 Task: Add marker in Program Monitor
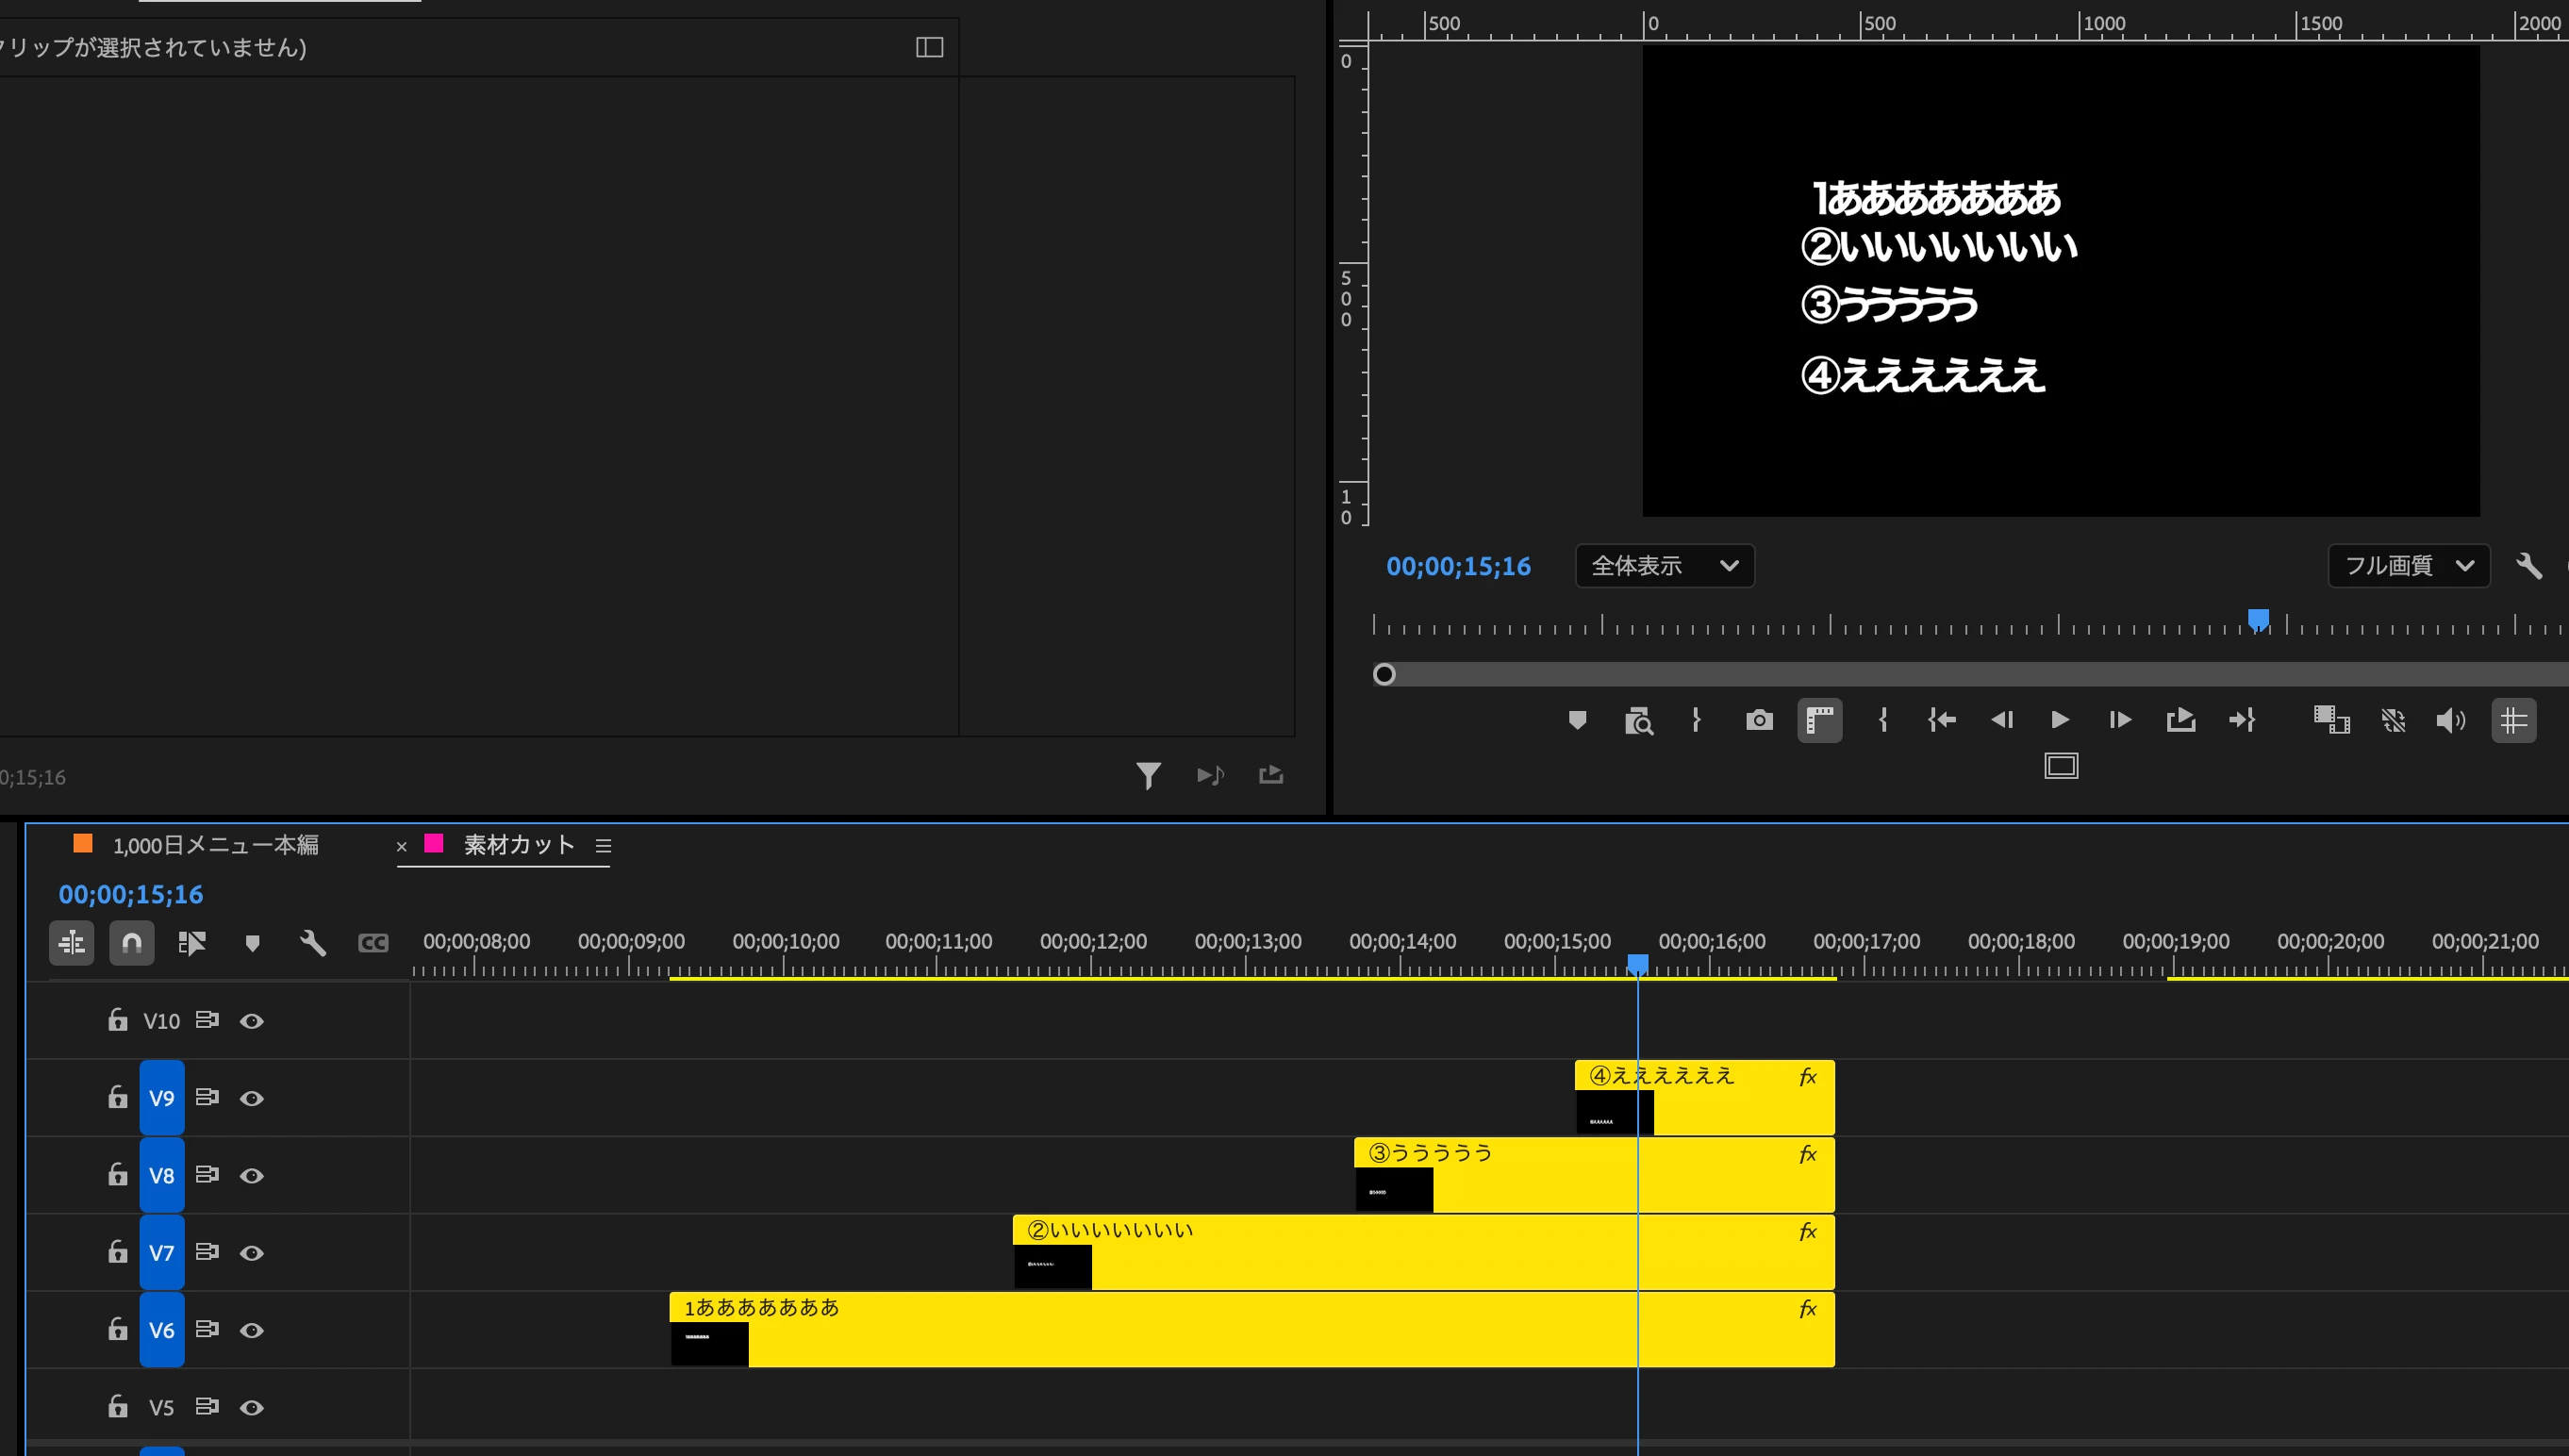pos(1577,720)
